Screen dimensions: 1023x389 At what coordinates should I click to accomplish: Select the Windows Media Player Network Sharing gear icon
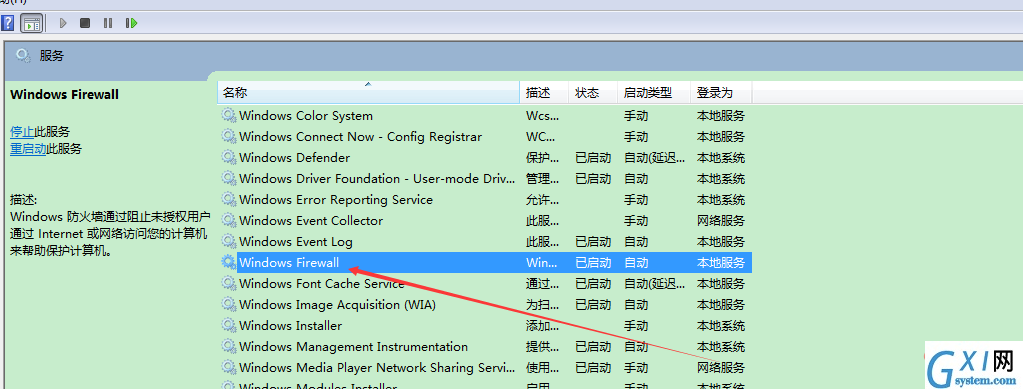tap(228, 367)
